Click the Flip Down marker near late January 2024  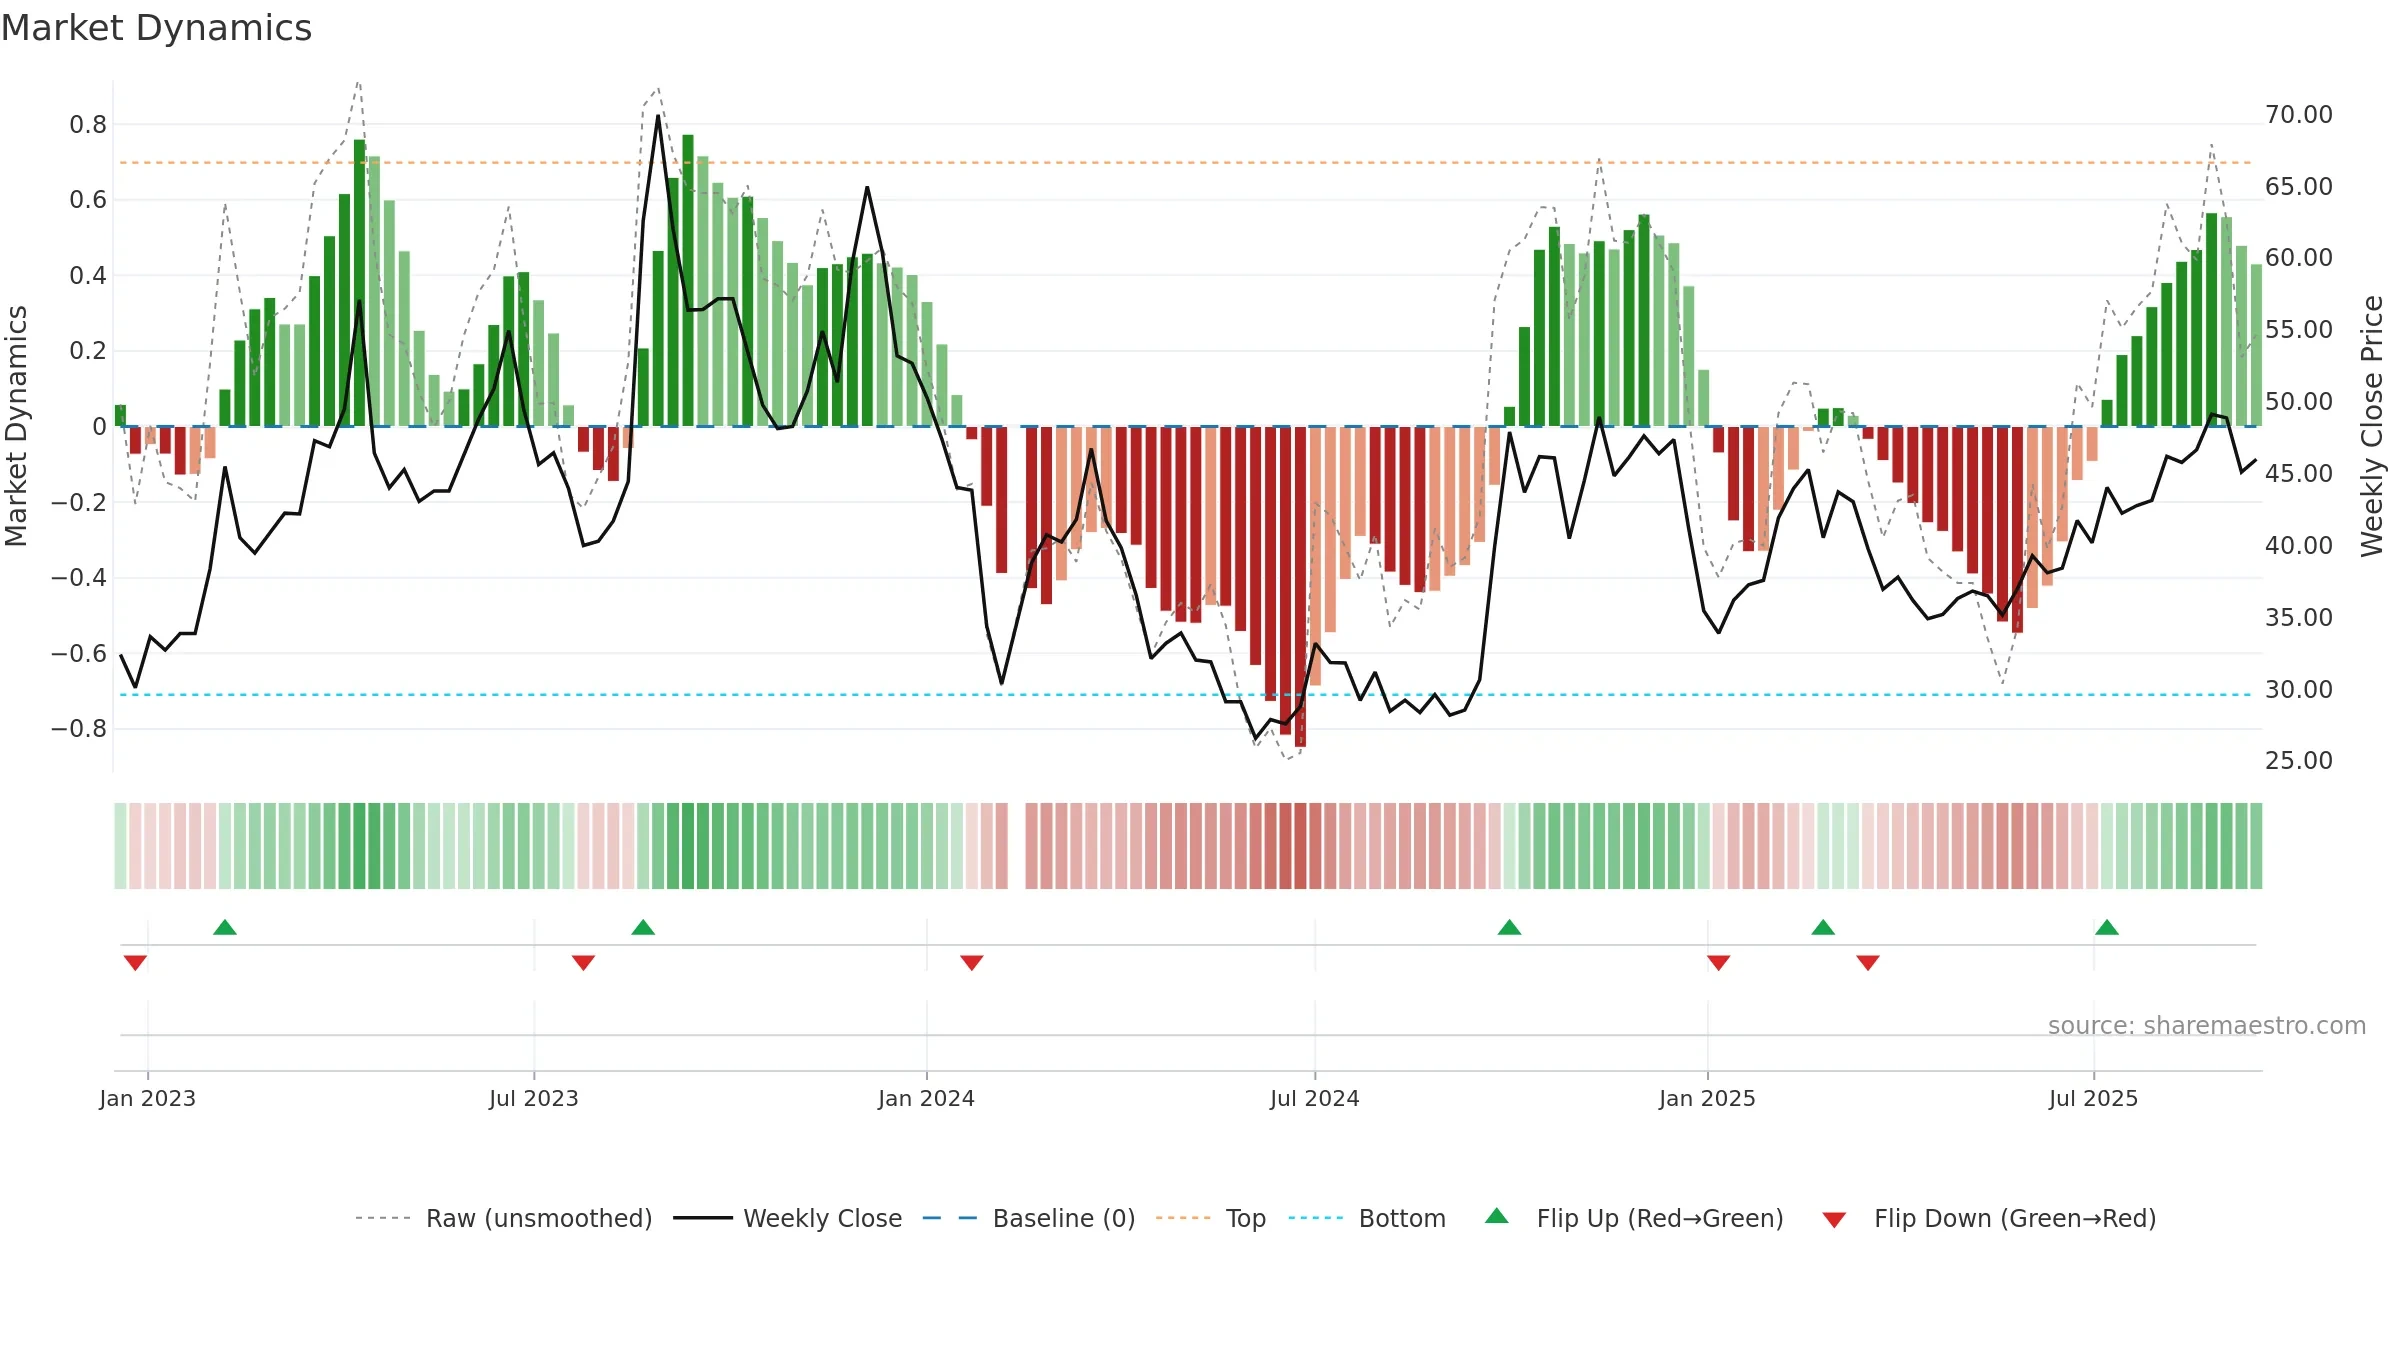(x=971, y=962)
